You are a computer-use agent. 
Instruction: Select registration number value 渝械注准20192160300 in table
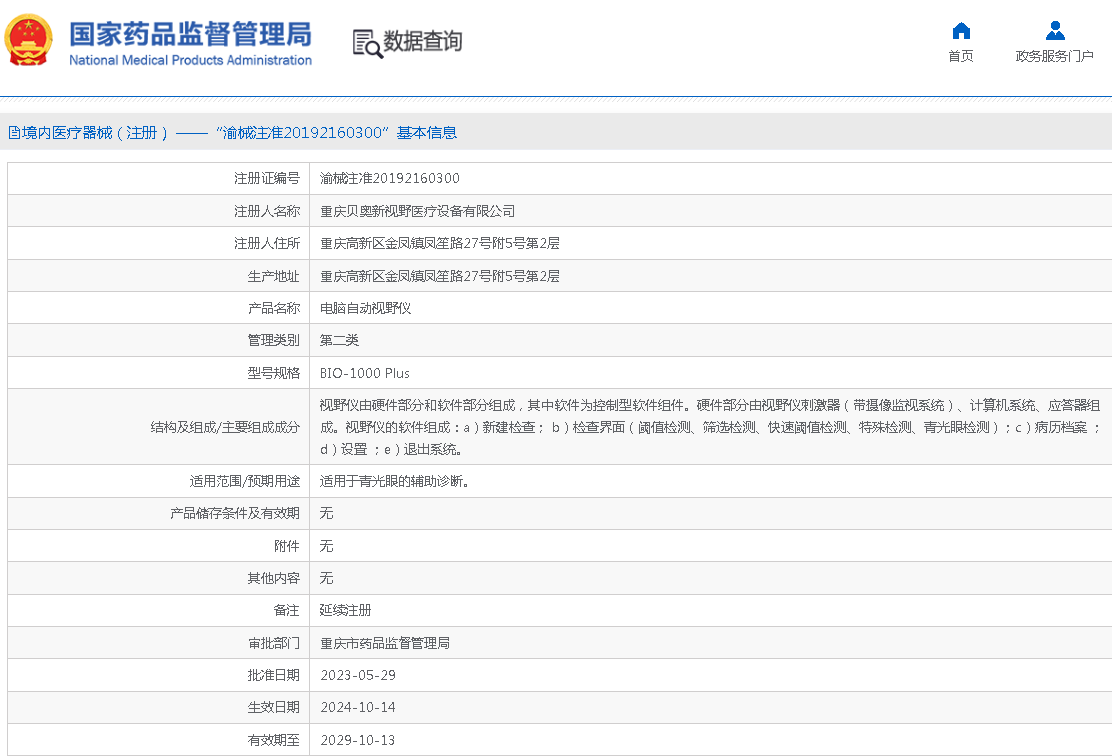pyautogui.click(x=390, y=179)
